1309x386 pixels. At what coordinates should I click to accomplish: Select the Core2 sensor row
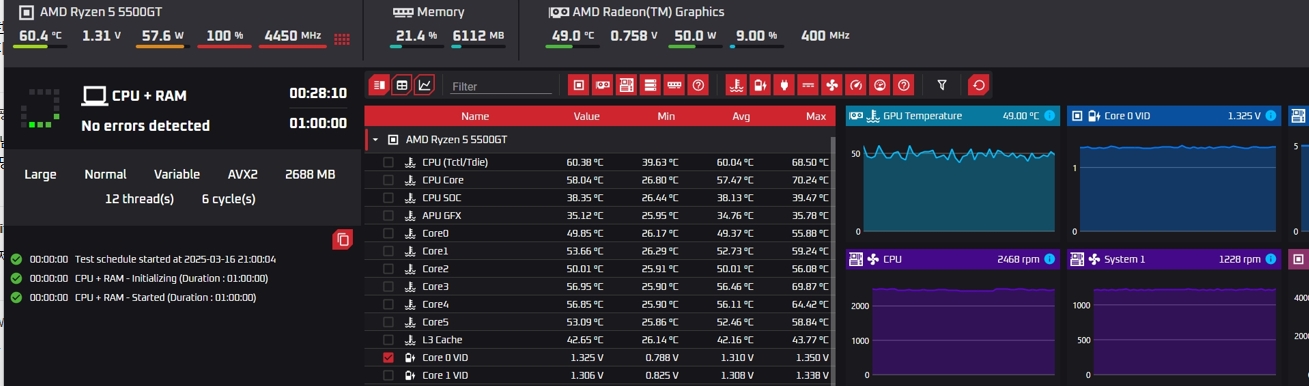(599, 269)
